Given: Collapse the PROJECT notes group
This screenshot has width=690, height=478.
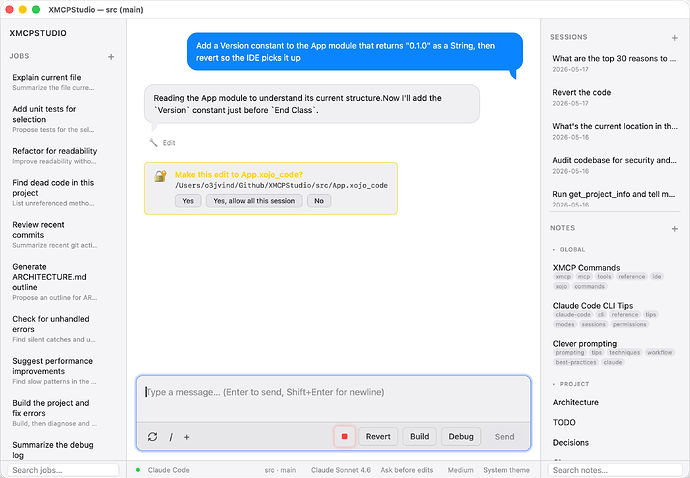Looking at the screenshot, I should tap(571, 384).
